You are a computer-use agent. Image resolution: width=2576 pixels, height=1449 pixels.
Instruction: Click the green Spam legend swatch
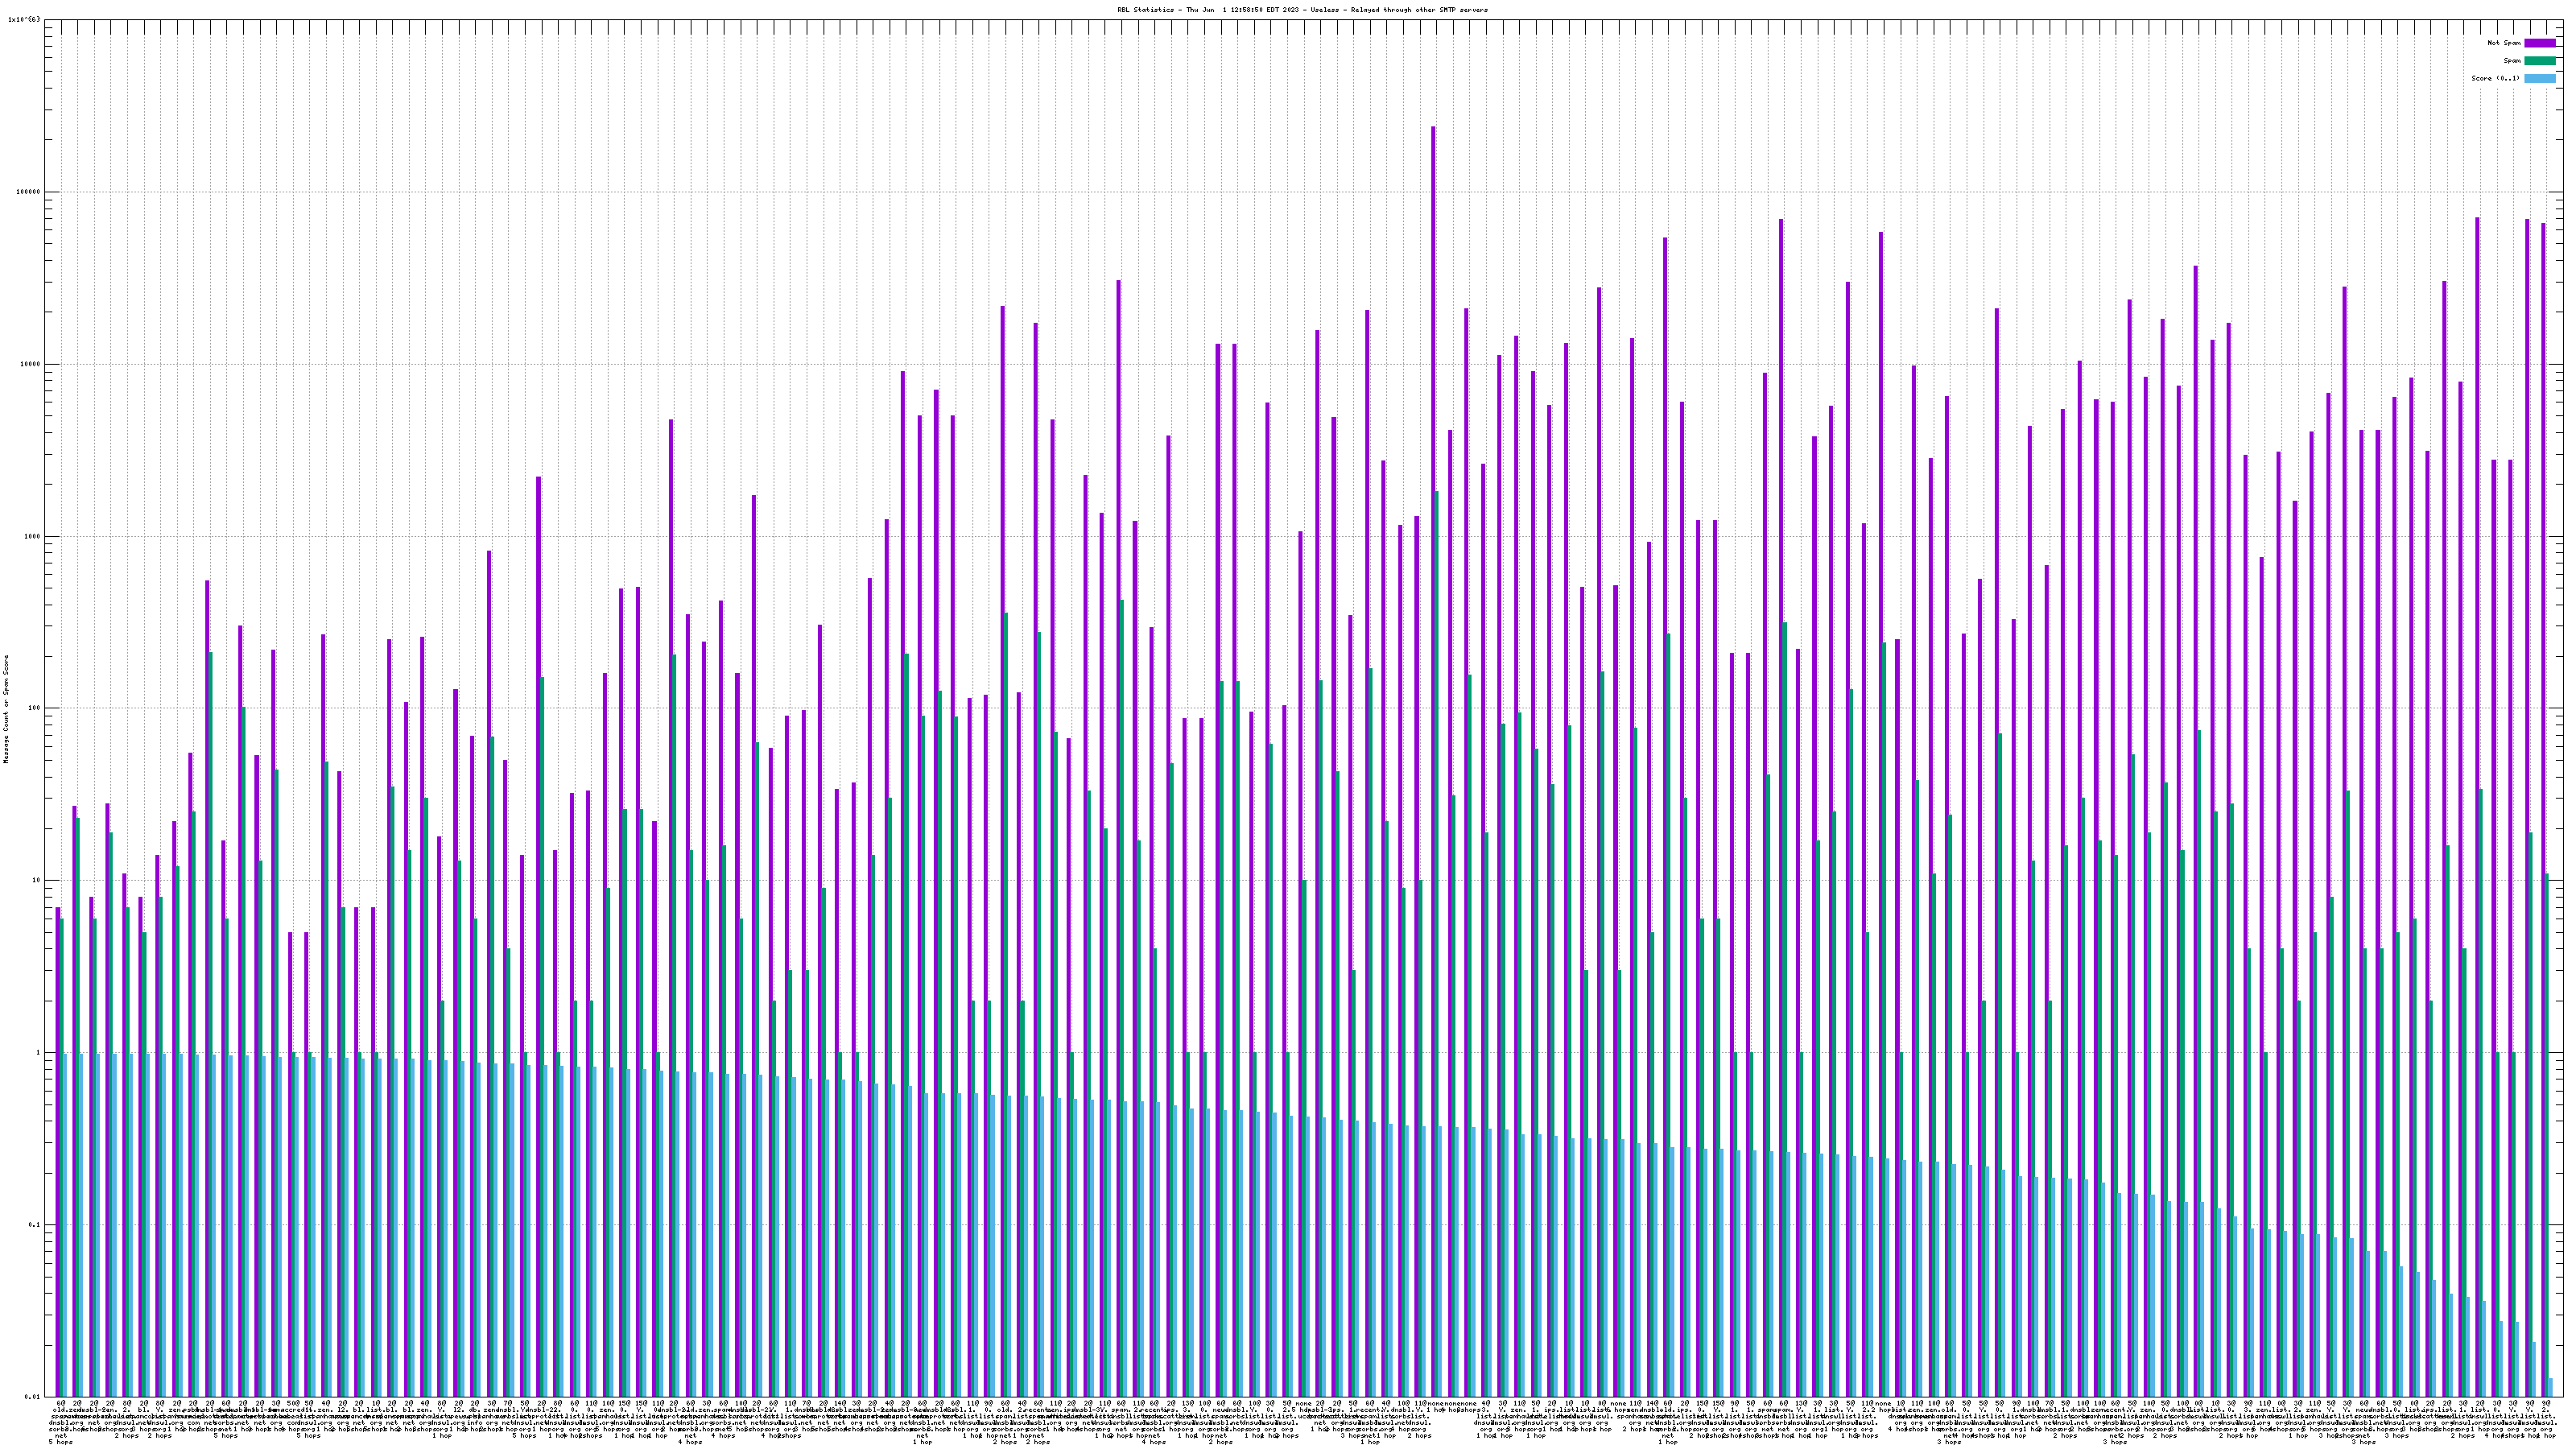[2539, 61]
